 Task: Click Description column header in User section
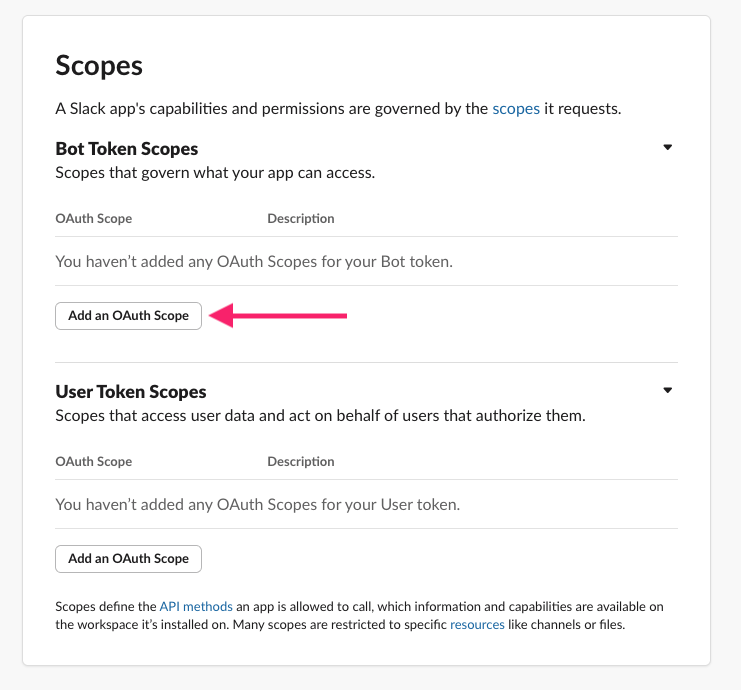pos(301,462)
